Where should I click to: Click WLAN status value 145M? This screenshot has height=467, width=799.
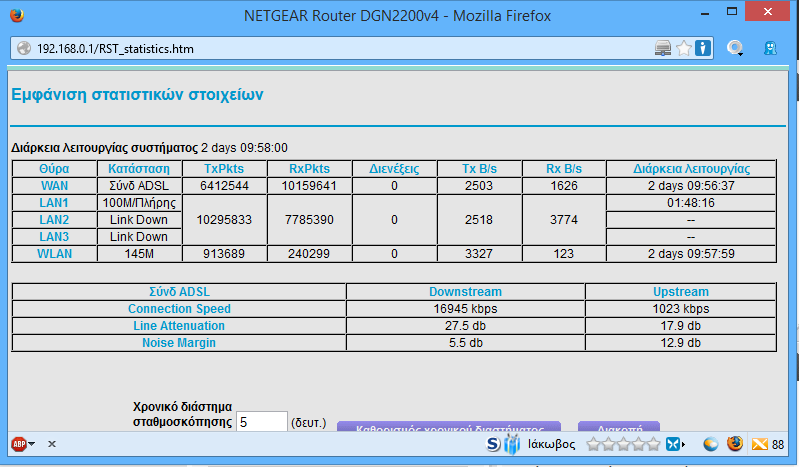click(139, 253)
